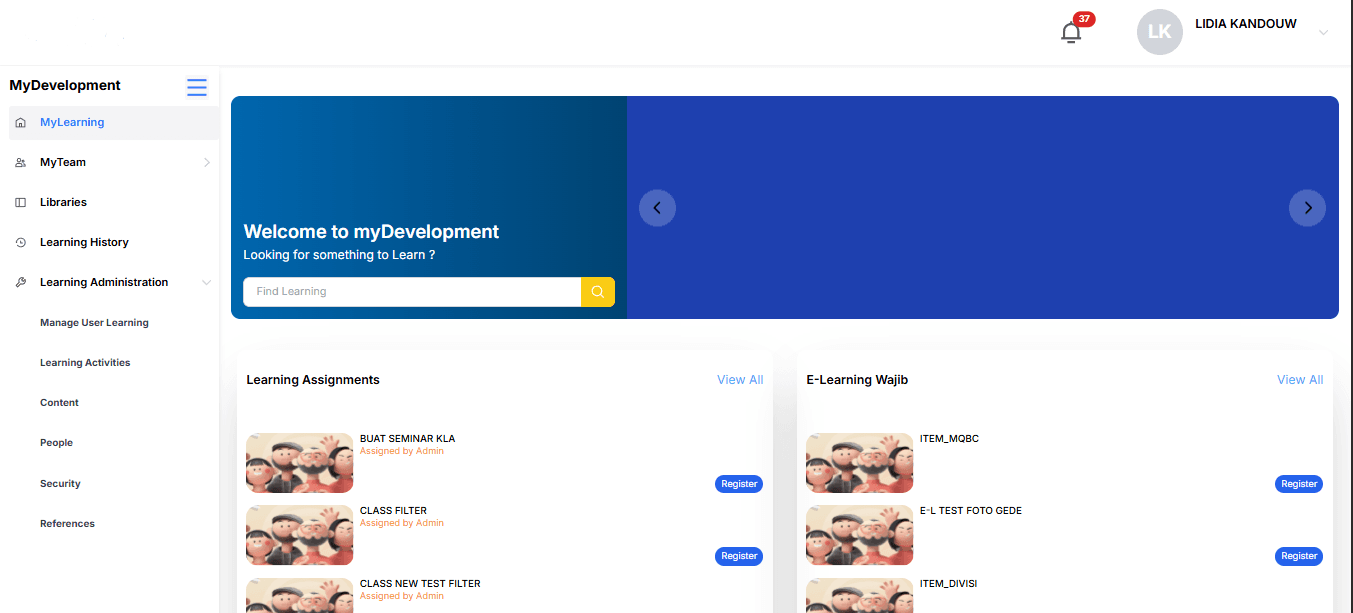The image size is (1353, 613).
Task: Click the people icon next to MyTeam
Action: pos(20,162)
